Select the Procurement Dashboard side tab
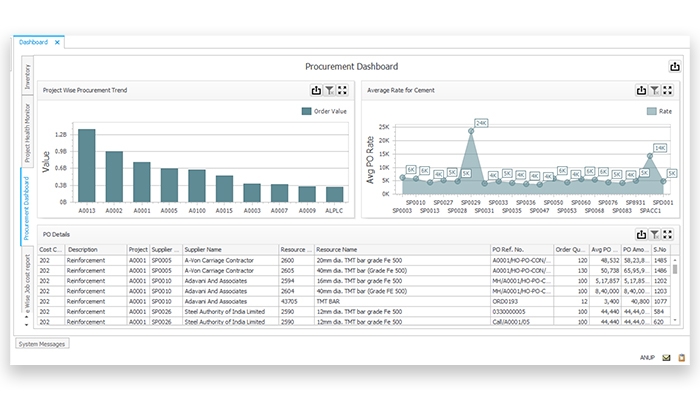The height and width of the screenshot is (400, 700). click(x=26, y=208)
